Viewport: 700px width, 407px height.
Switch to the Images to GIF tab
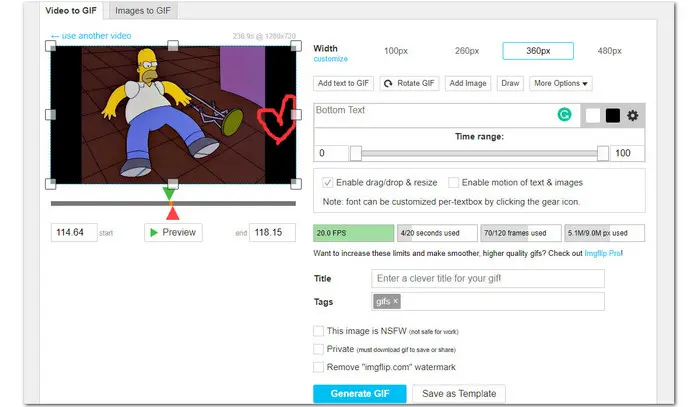pos(143,11)
